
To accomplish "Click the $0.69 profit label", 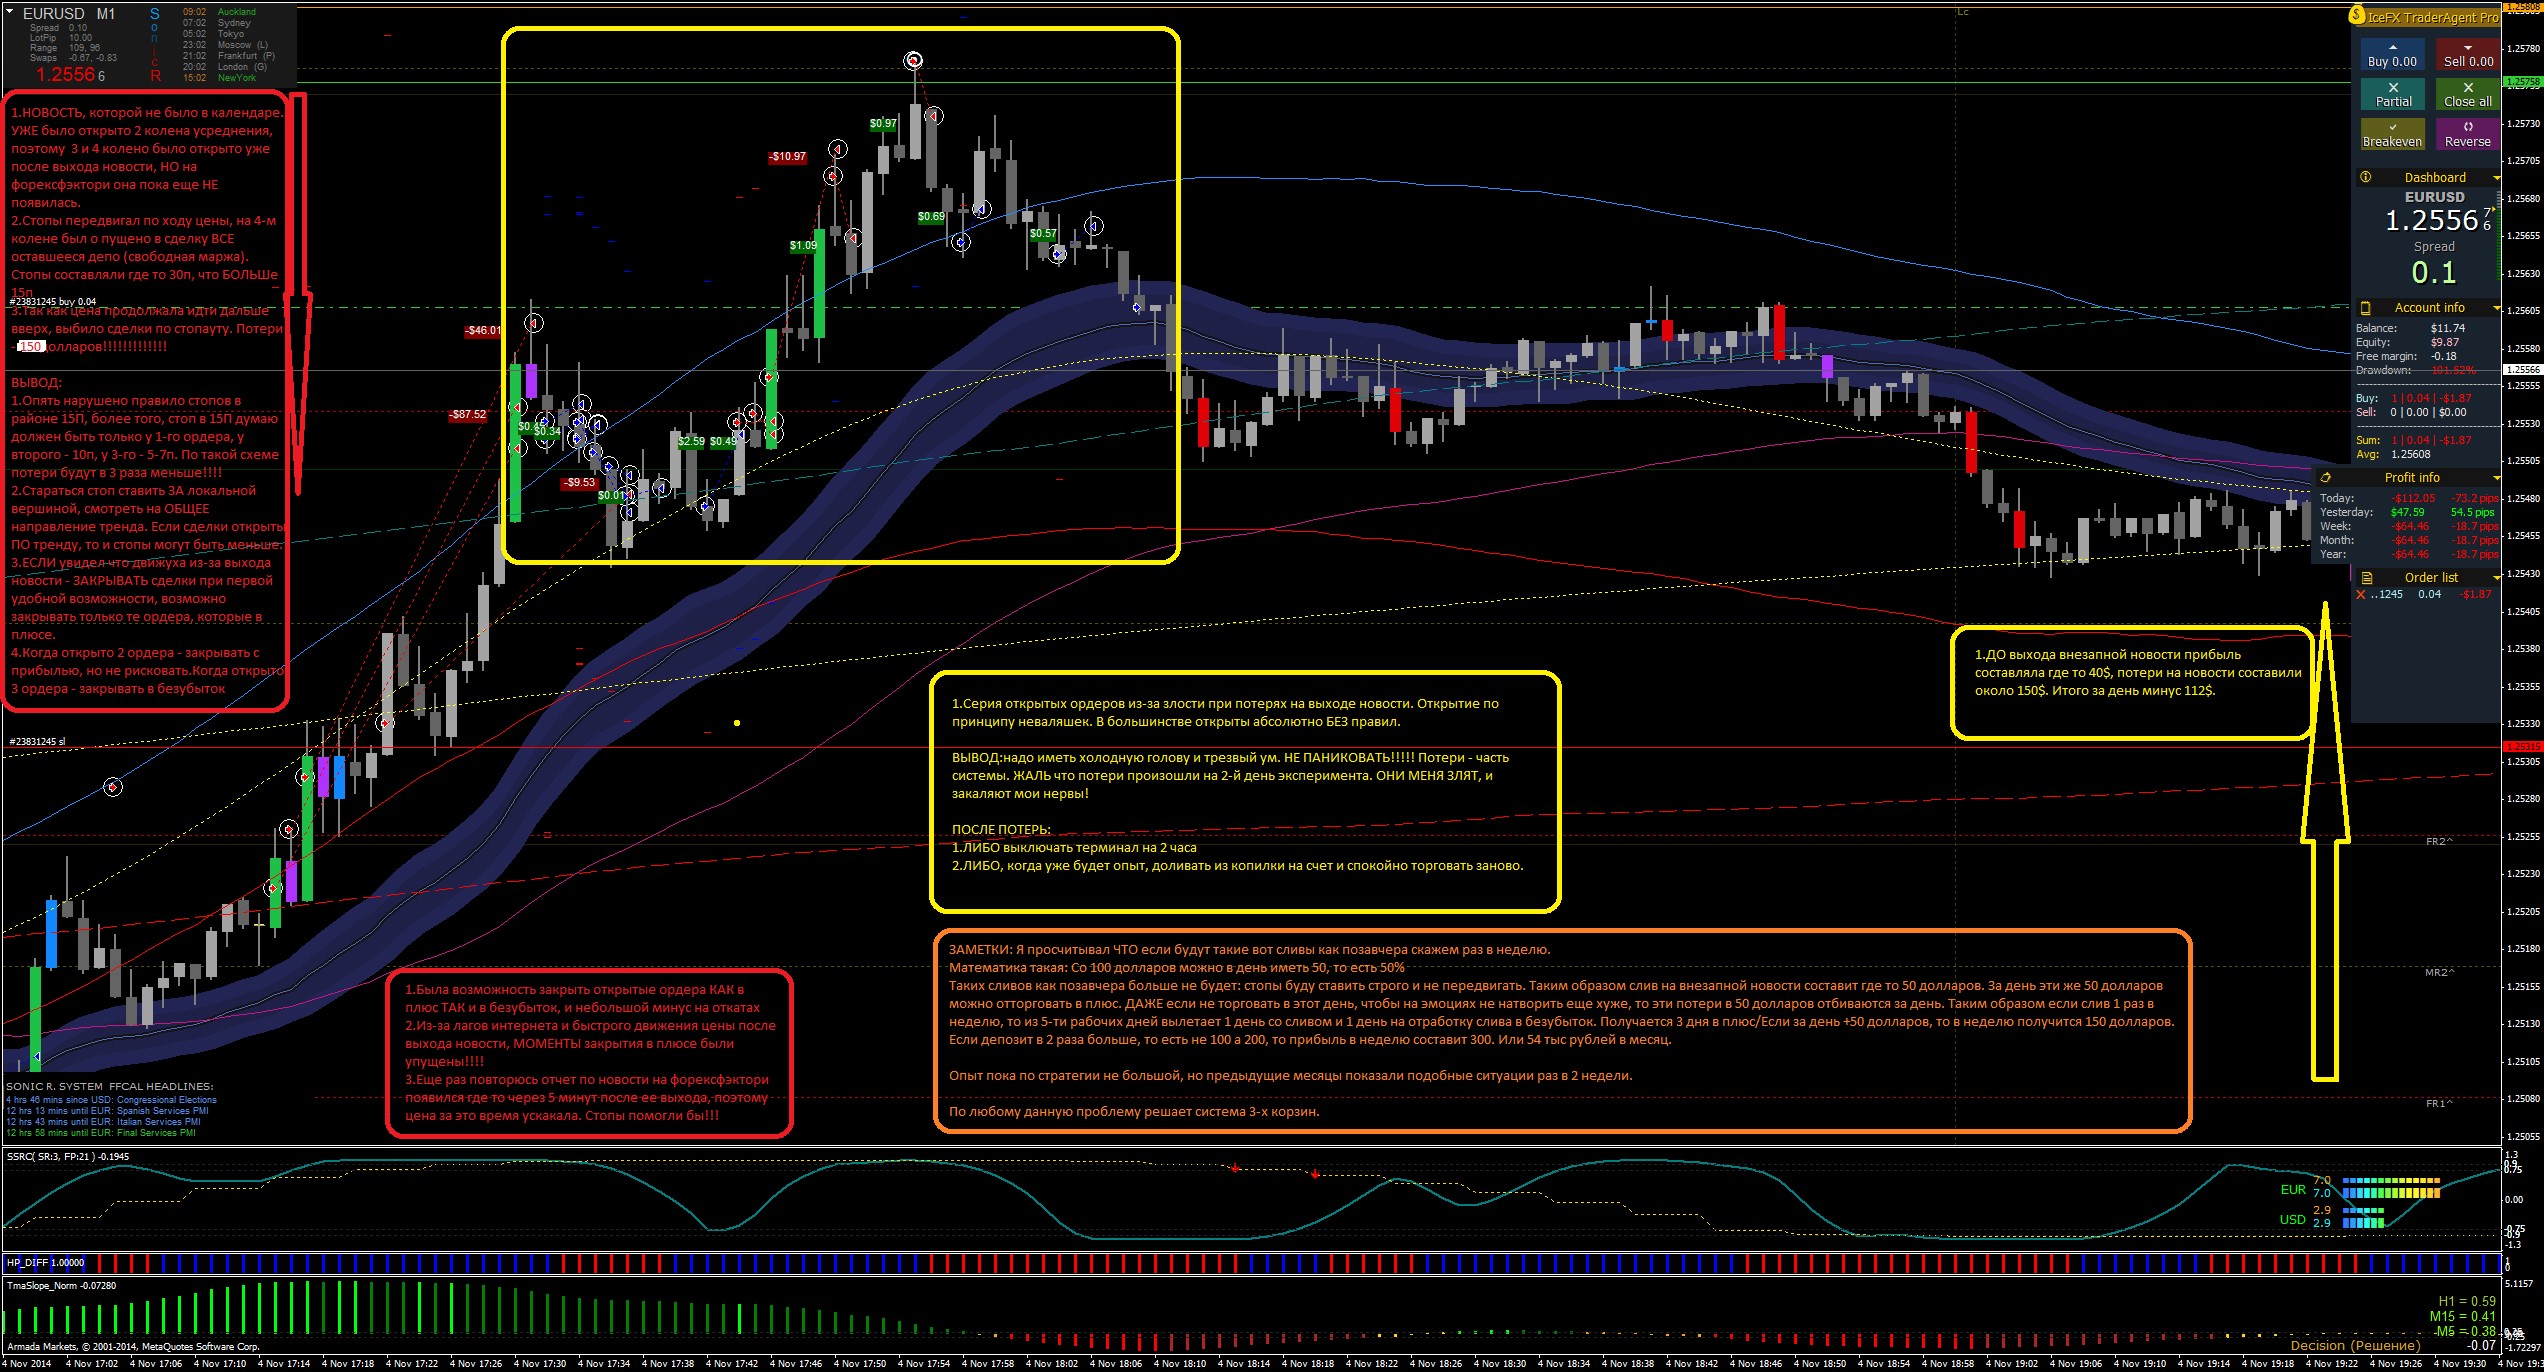I will click(931, 217).
